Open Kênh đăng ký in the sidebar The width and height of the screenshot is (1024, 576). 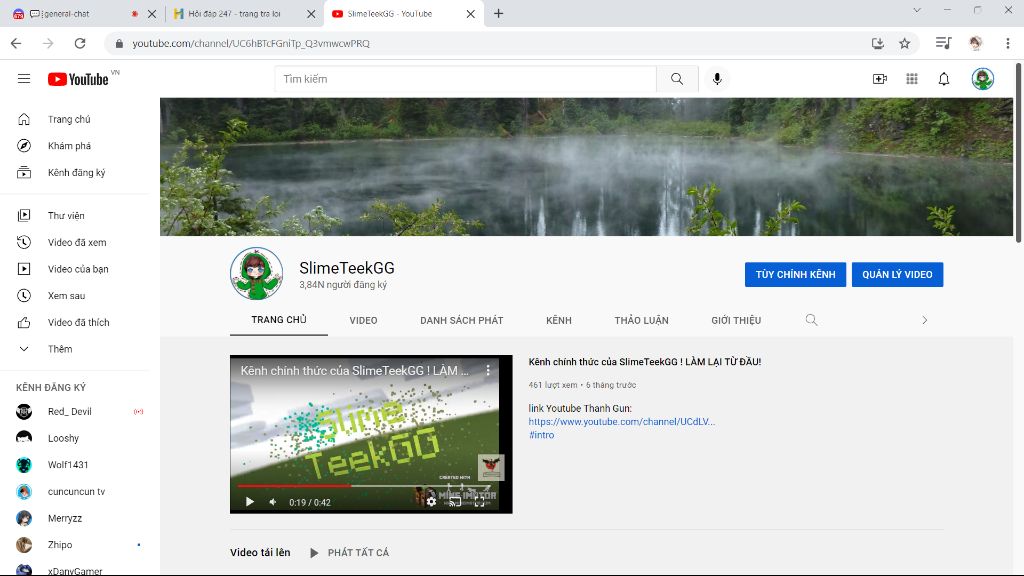pos(74,172)
